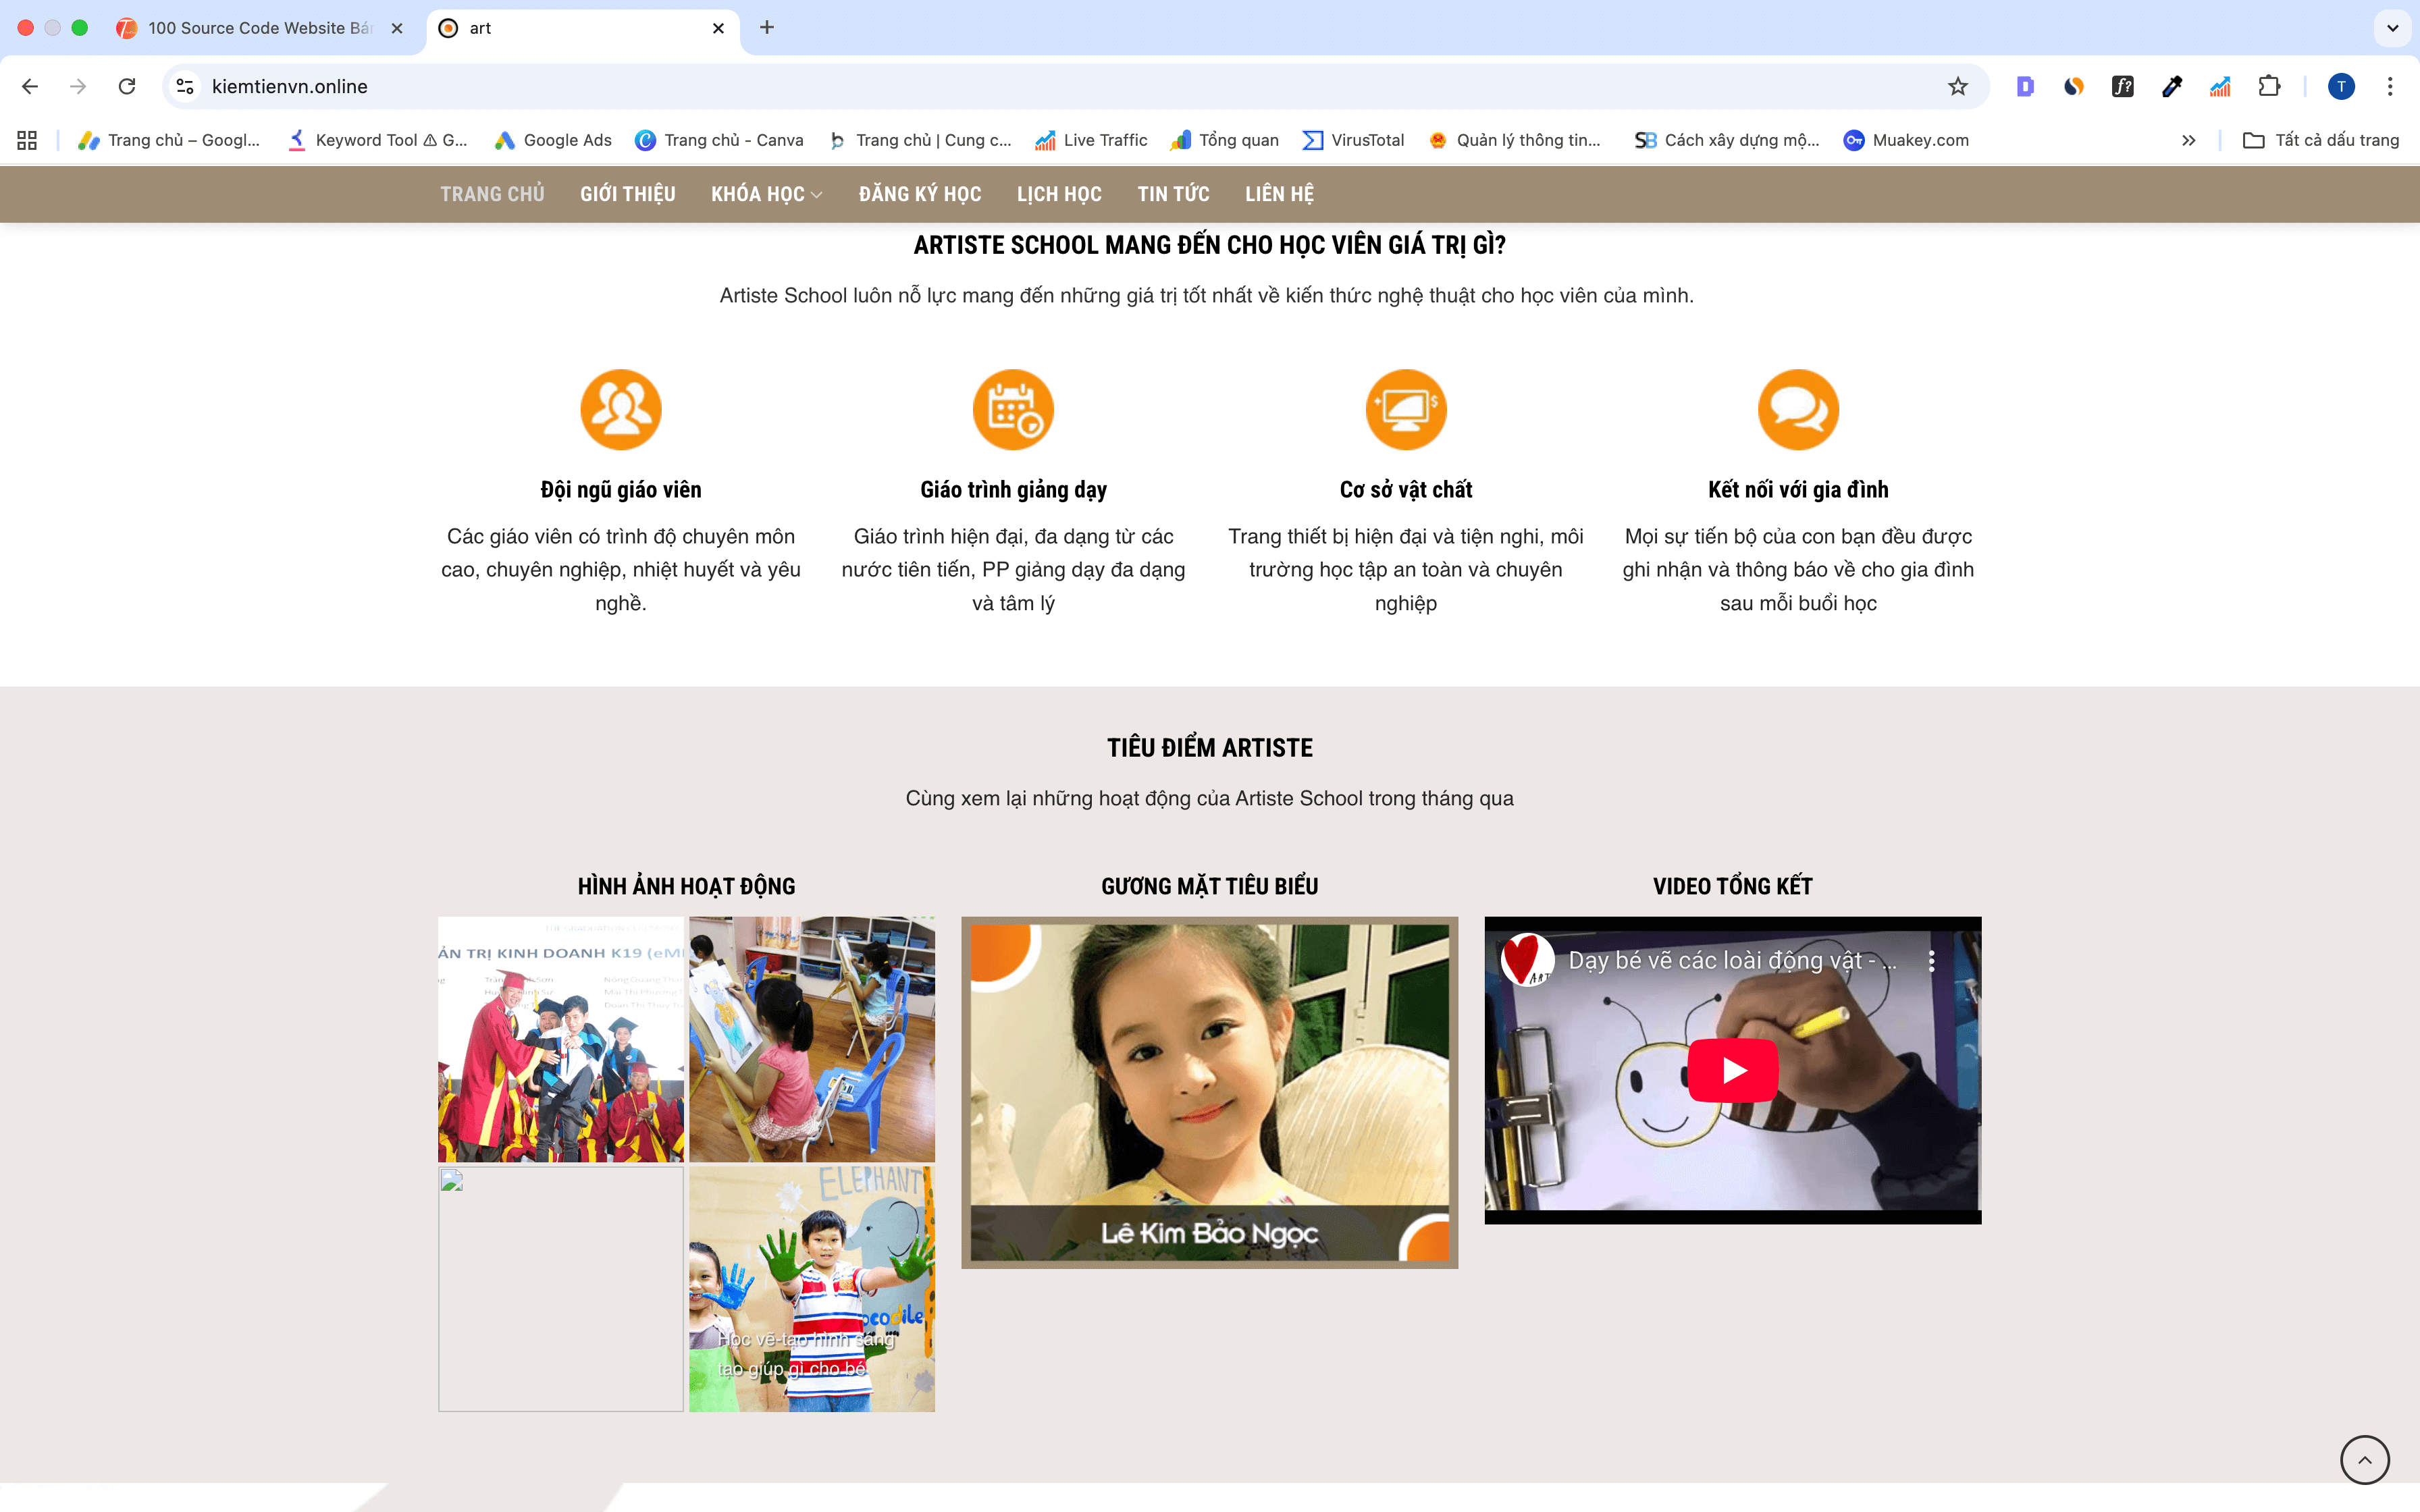Click the orange teachers team icon
Screen dimensions: 2420x1512
pyautogui.click(x=620, y=410)
